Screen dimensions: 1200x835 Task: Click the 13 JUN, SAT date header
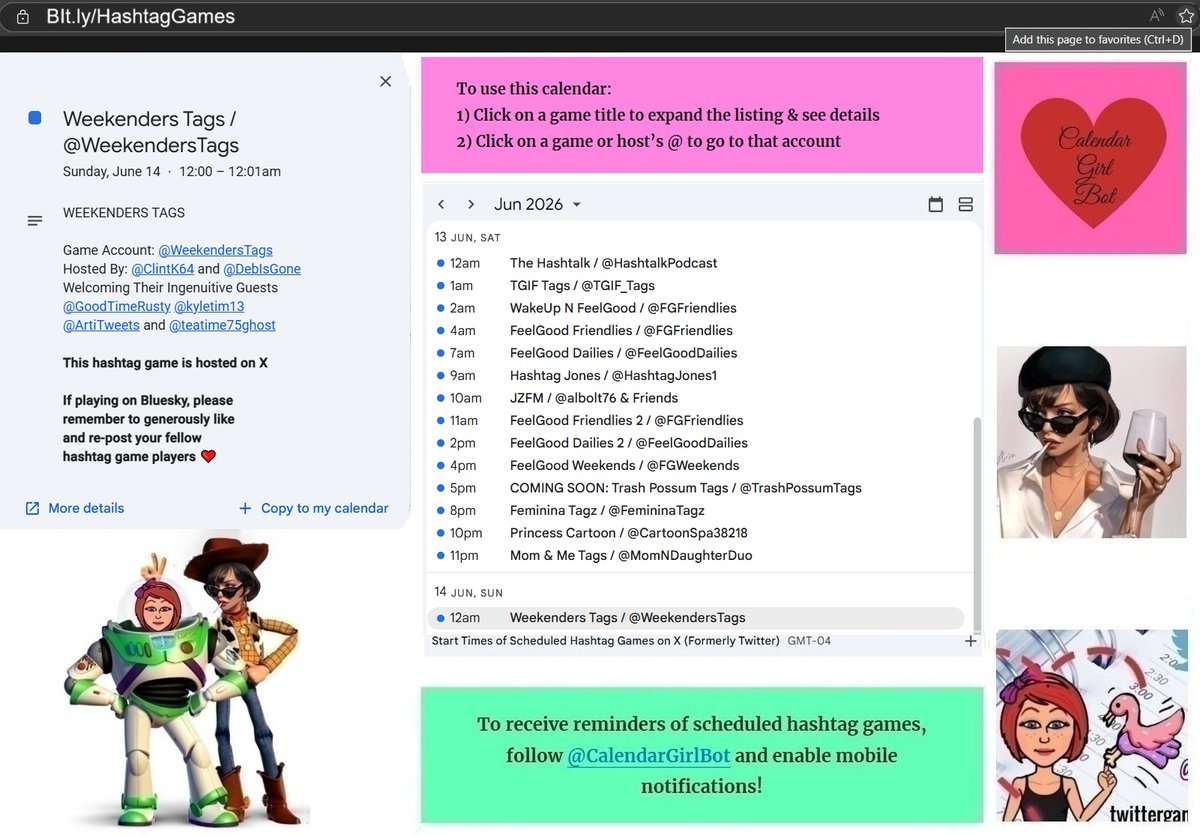click(x=467, y=238)
